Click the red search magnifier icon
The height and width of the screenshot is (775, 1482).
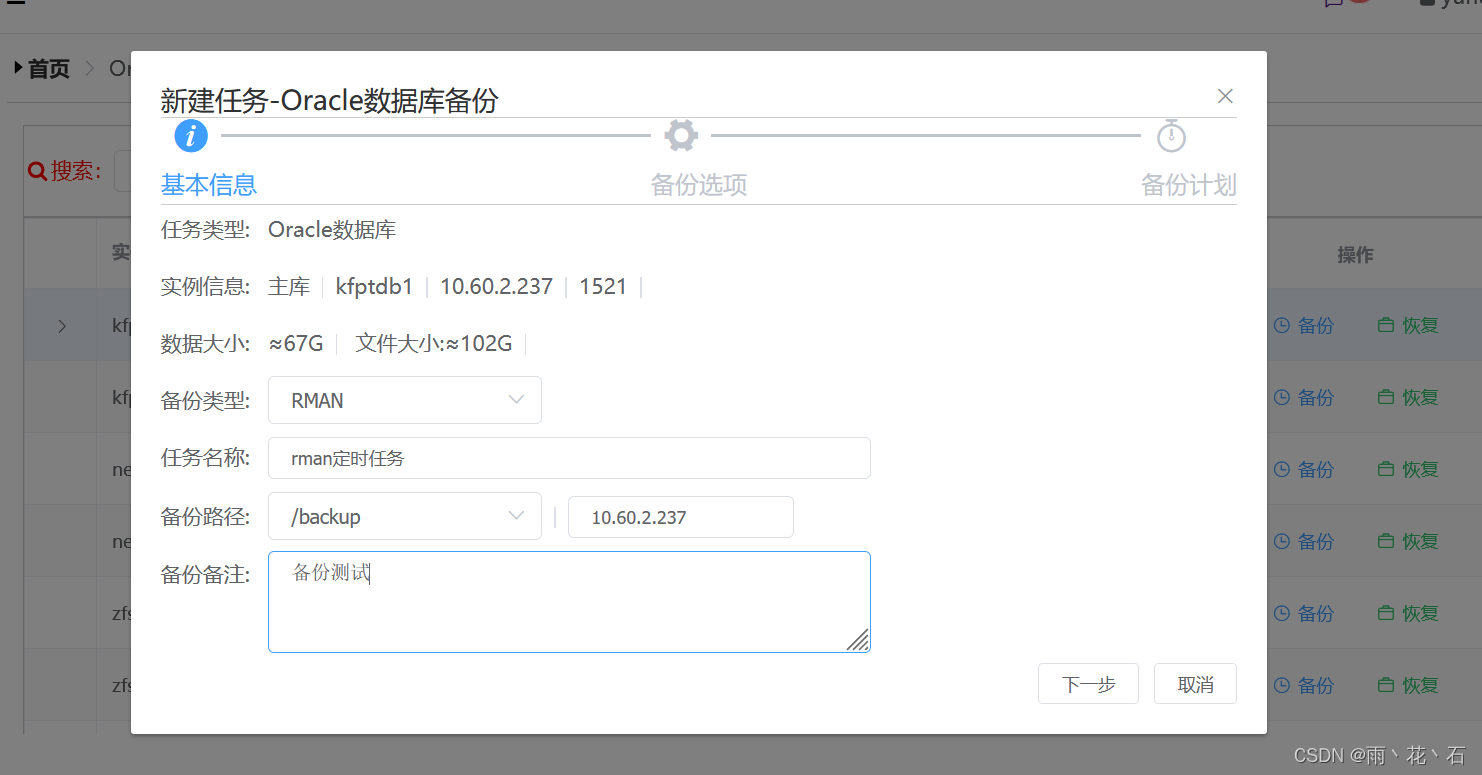[36, 170]
